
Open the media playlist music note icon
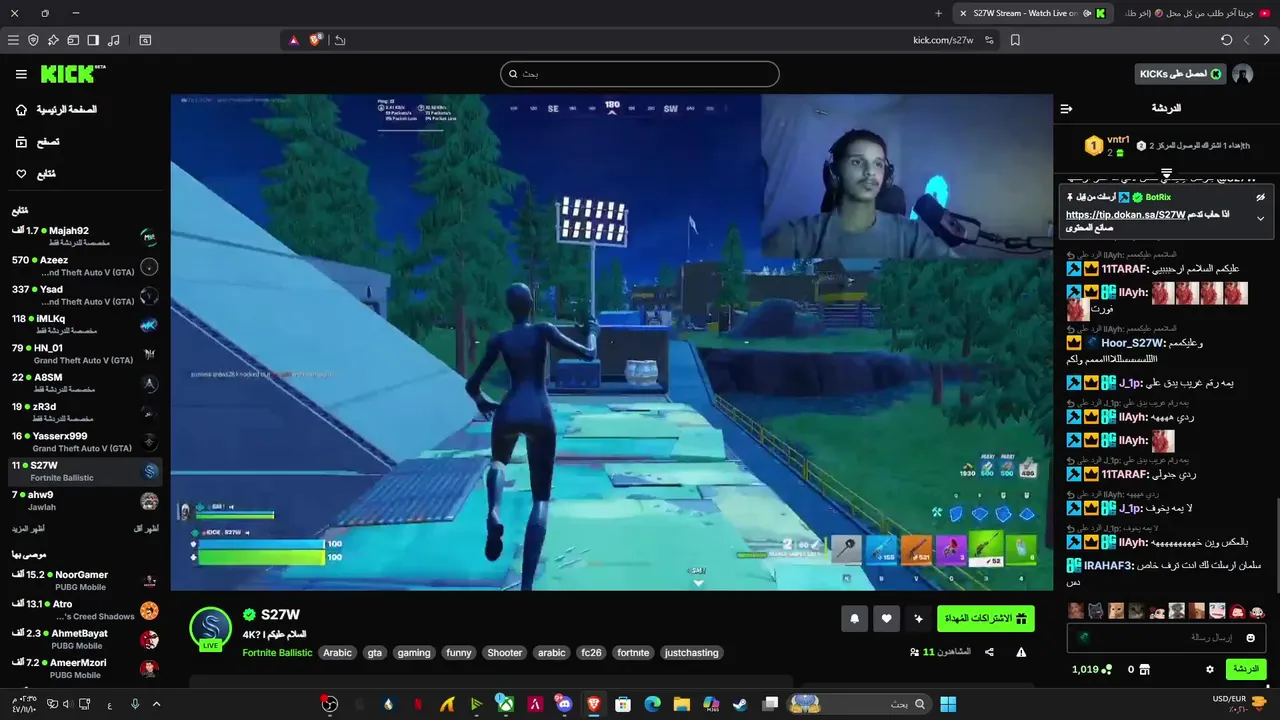click(x=113, y=40)
